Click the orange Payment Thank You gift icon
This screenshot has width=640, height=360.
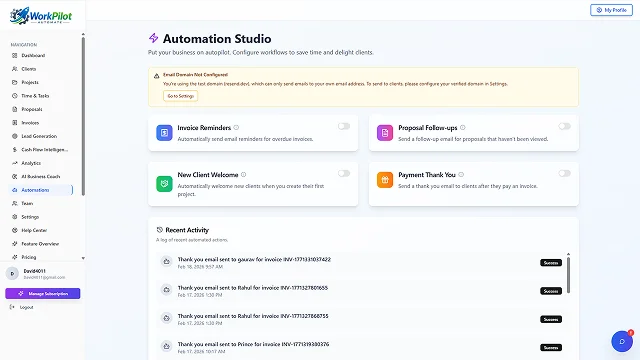(x=385, y=180)
